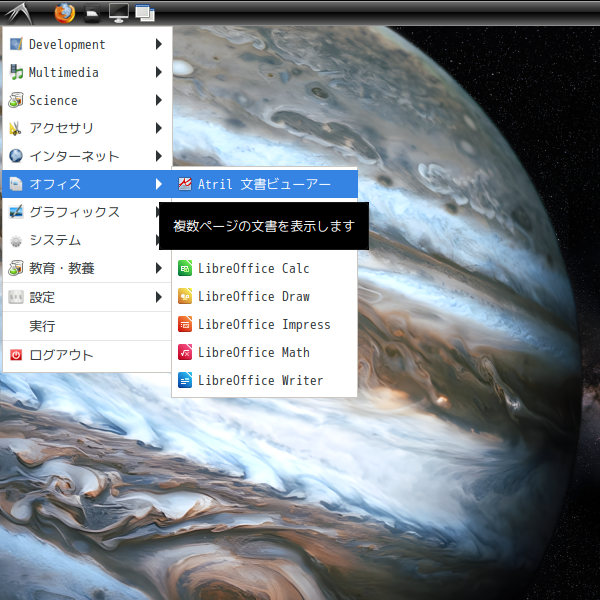Viewport: 600px width, 600px height.
Task: Click the orange LibreOffice Impress icon
Action: [x=185, y=324]
